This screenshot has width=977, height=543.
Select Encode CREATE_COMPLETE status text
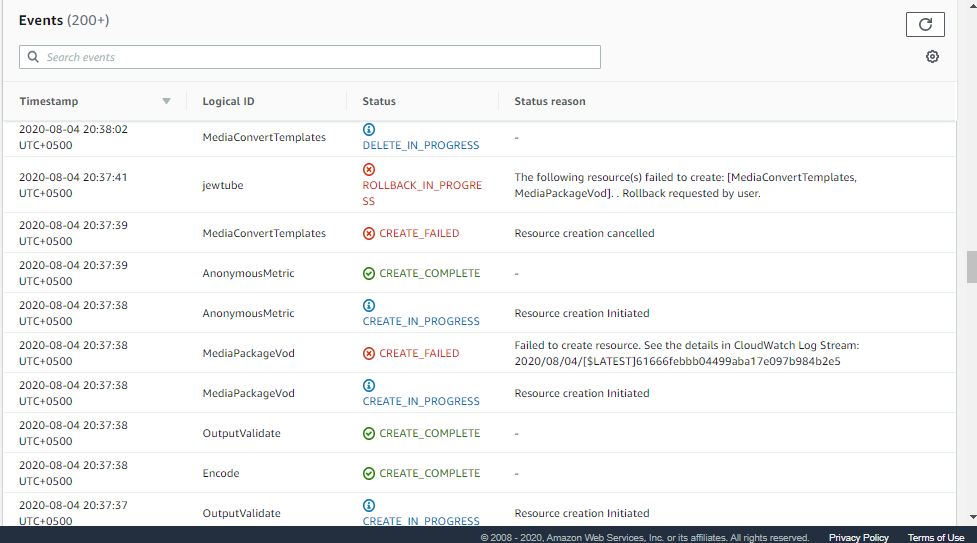click(429, 473)
